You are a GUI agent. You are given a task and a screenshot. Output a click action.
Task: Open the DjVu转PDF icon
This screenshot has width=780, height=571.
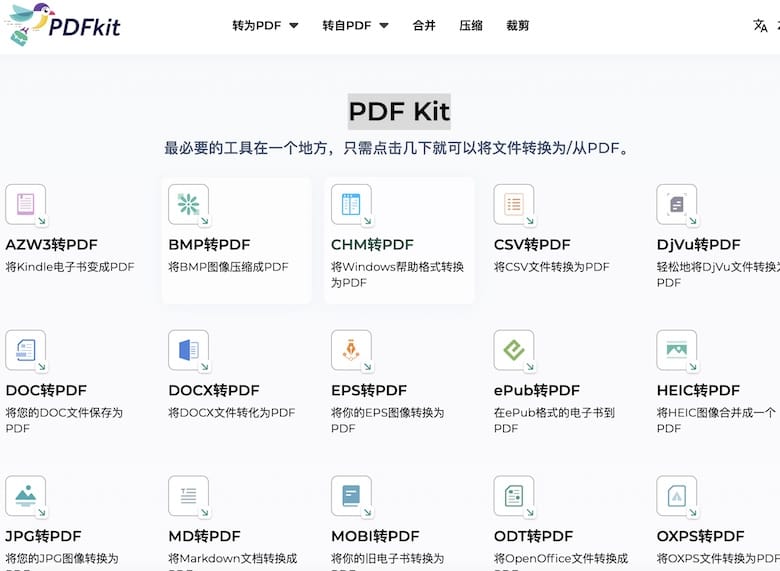(677, 205)
